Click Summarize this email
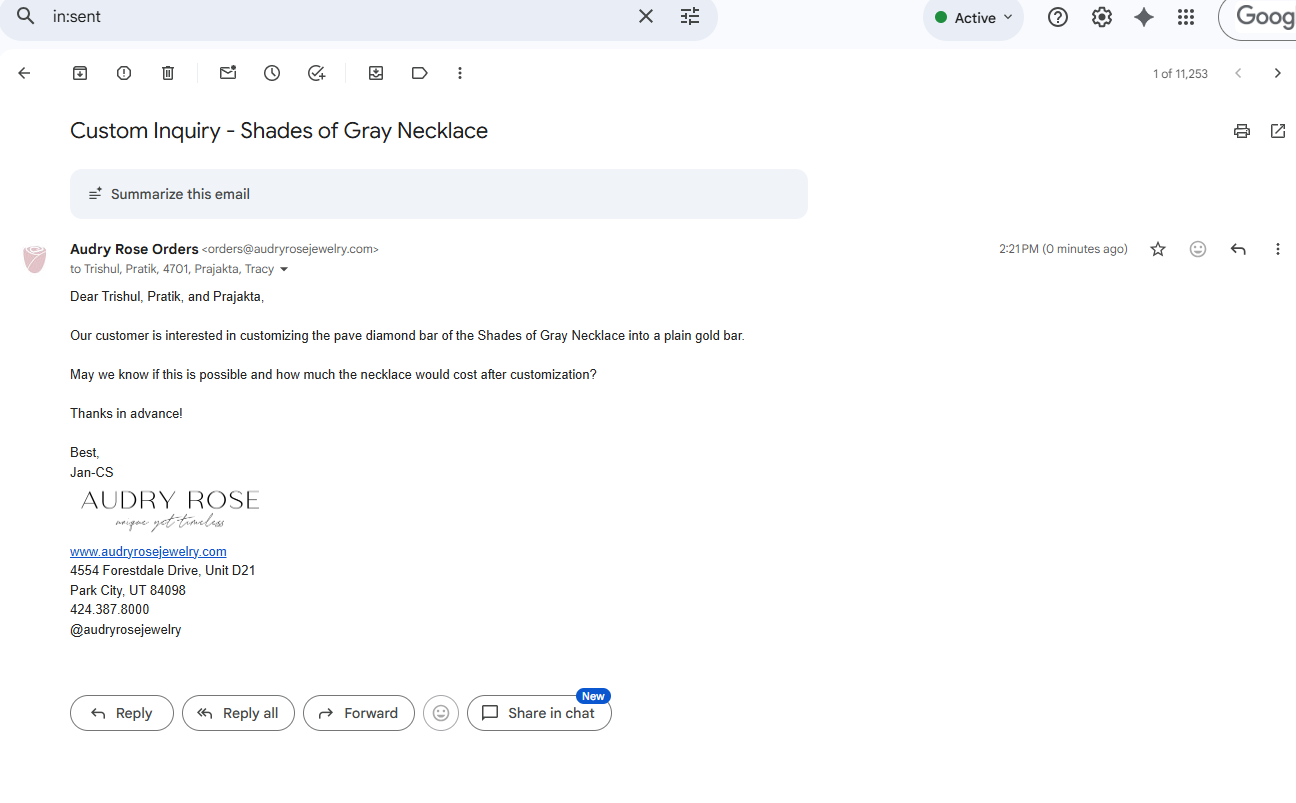Image resolution: width=1296 pixels, height=803 pixels. 439,194
